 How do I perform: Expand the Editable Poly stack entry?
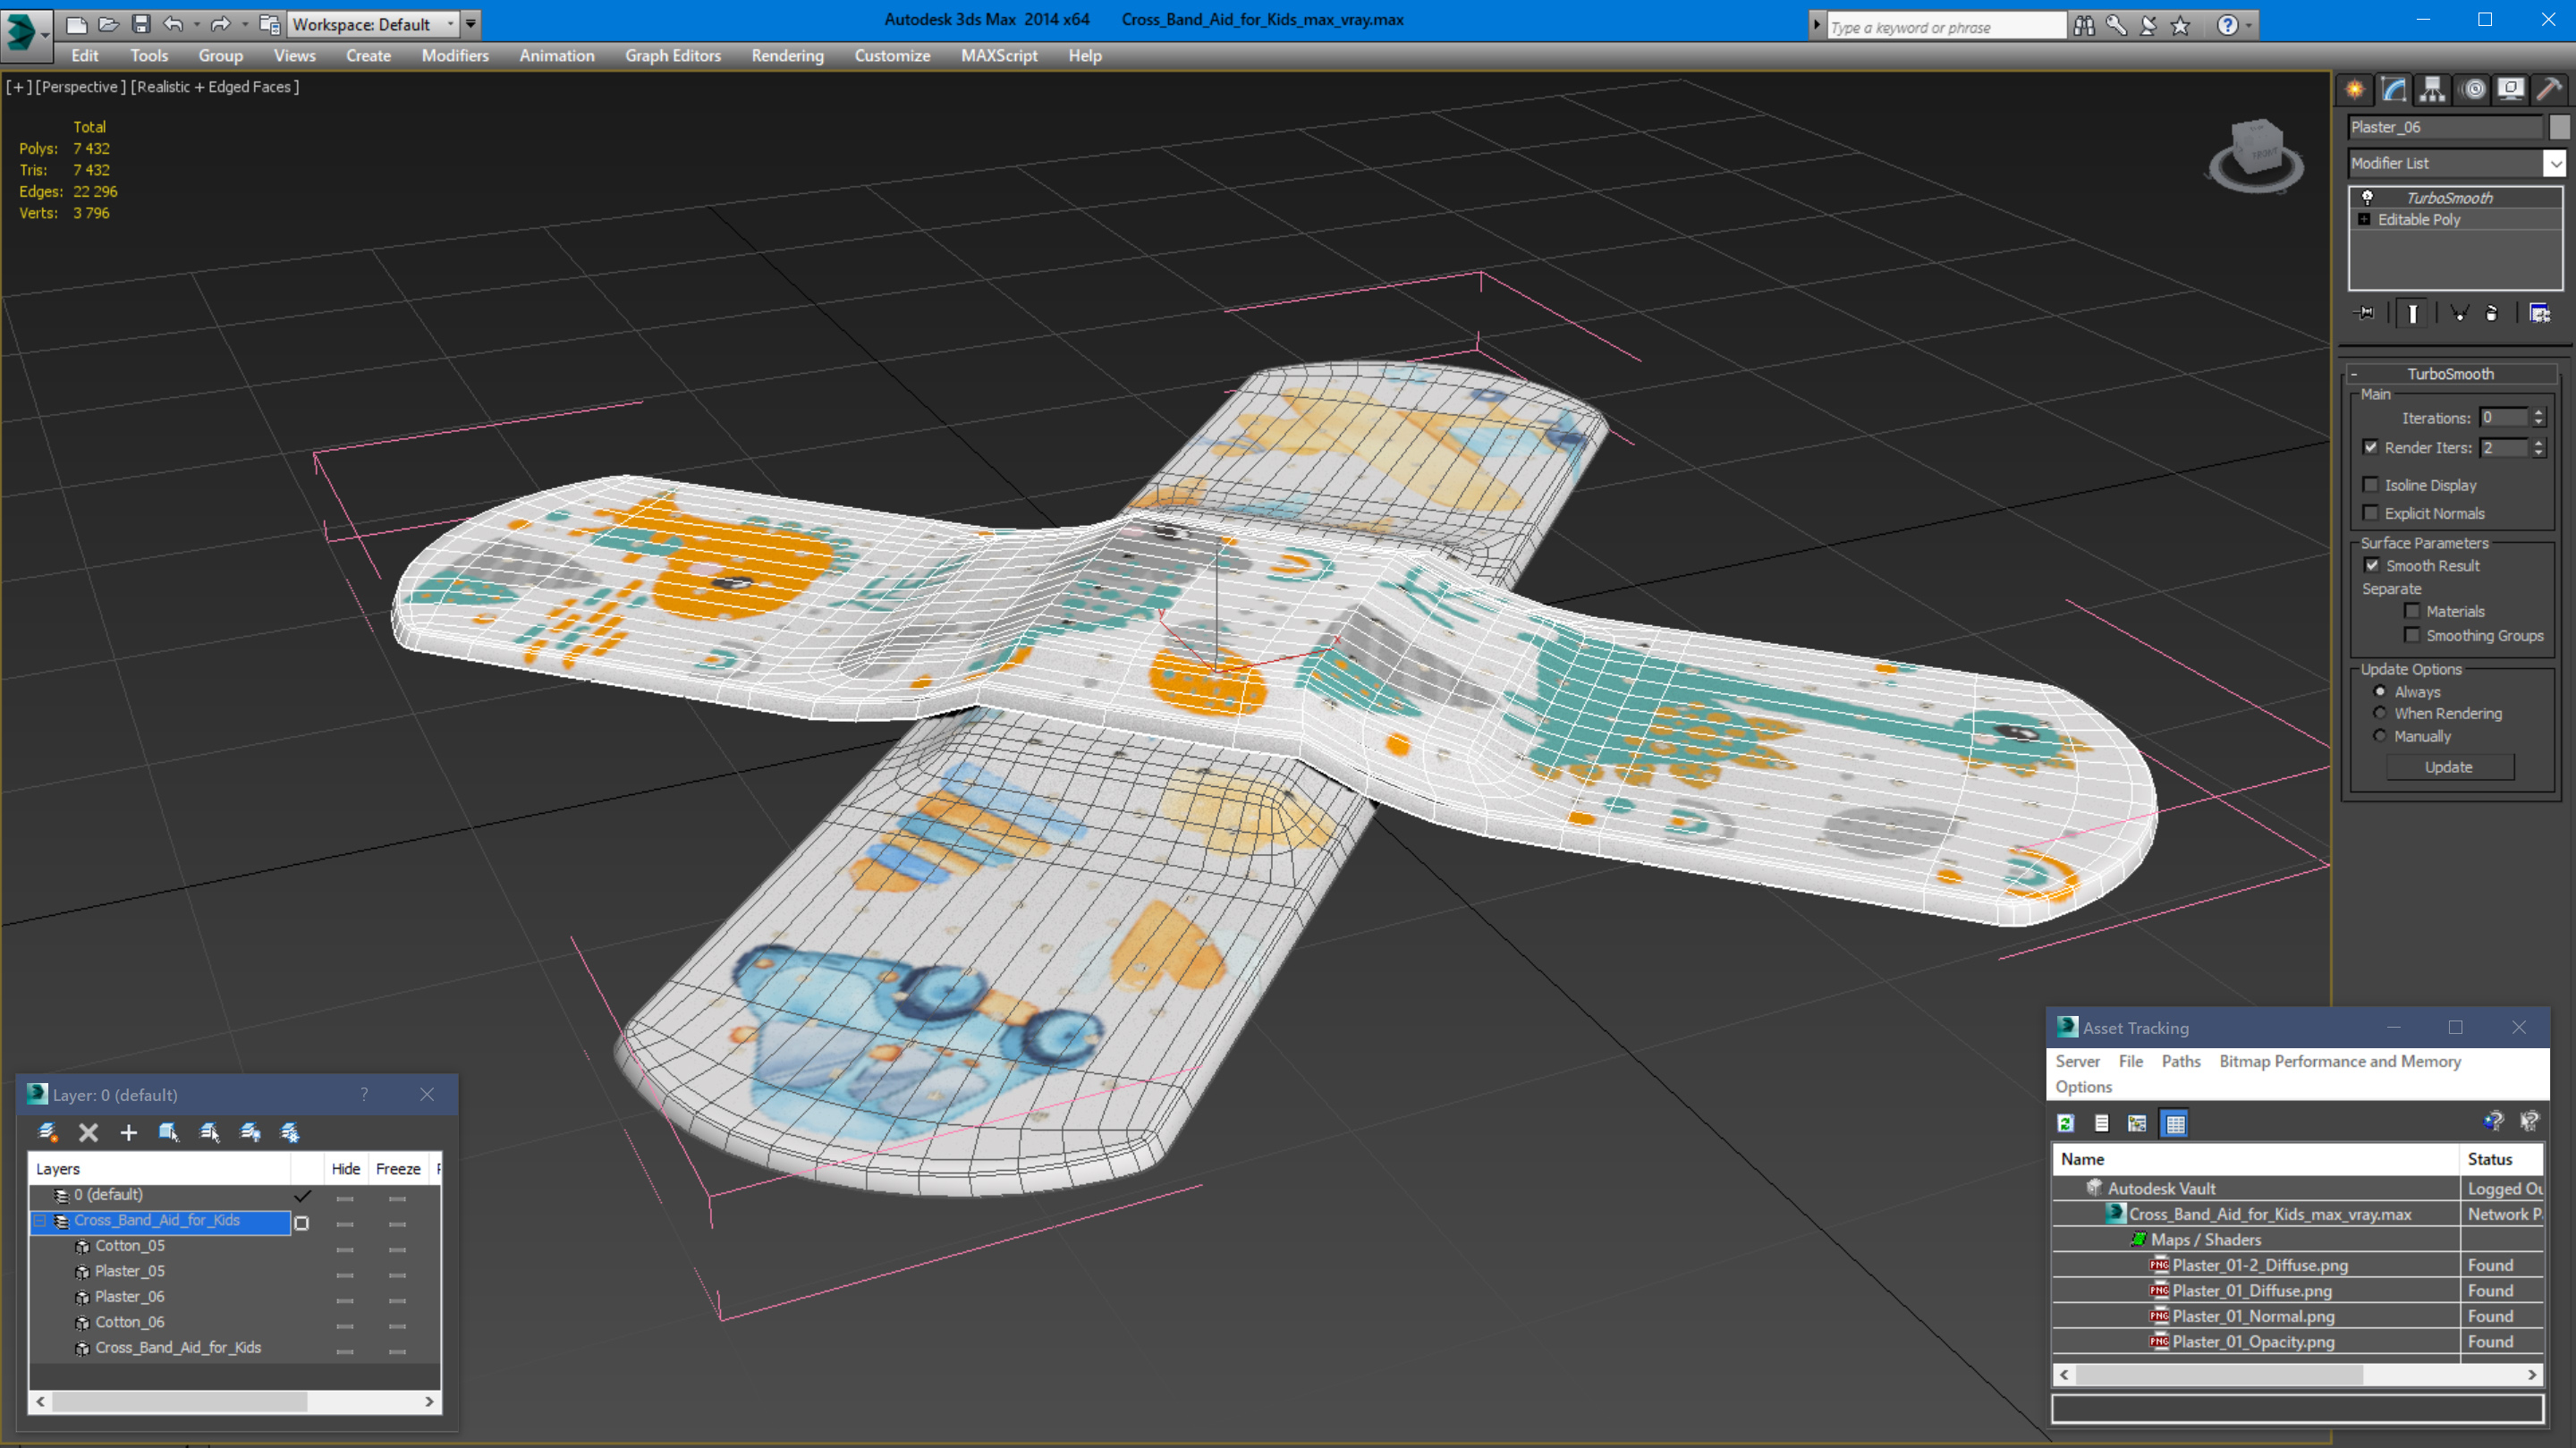2364,220
